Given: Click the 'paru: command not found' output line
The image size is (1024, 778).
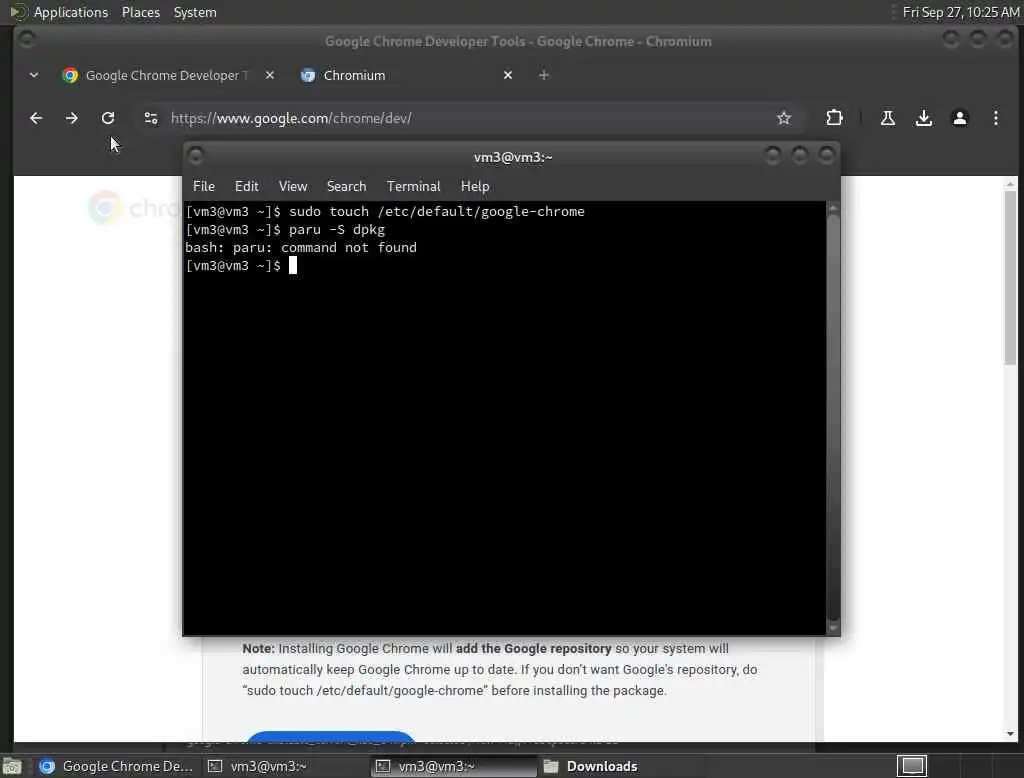Looking at the screenshot, I should tap(300, 248).
